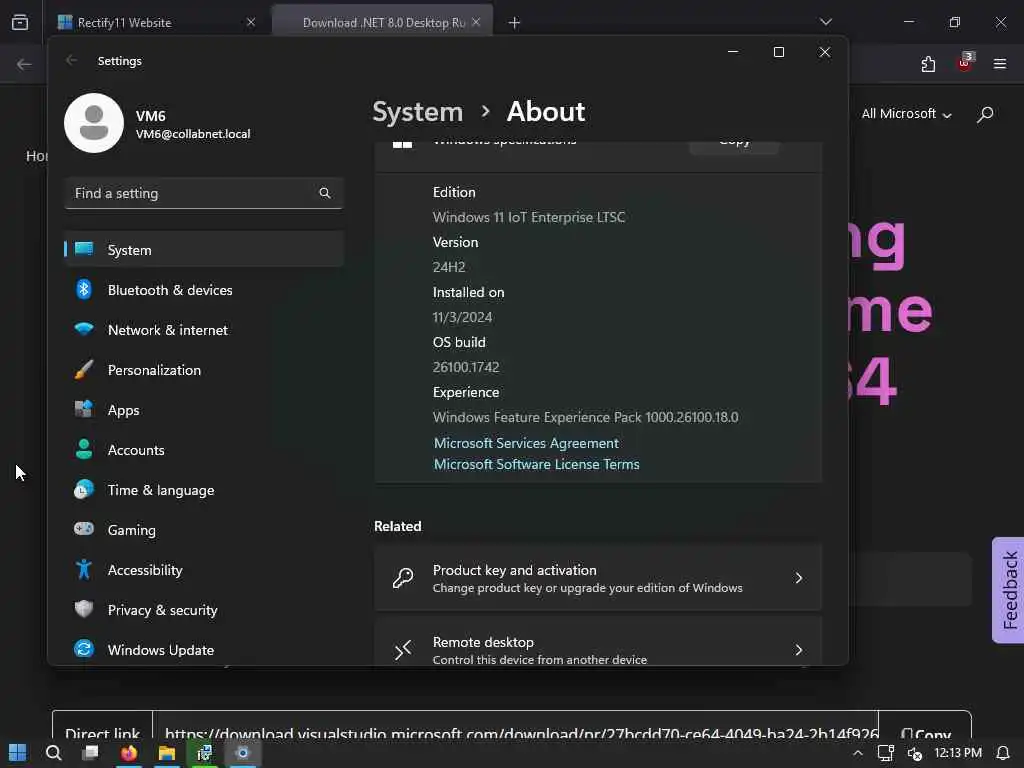Select the Gaming controller icon
The image size is (1024, 768).
click(84, 529)
